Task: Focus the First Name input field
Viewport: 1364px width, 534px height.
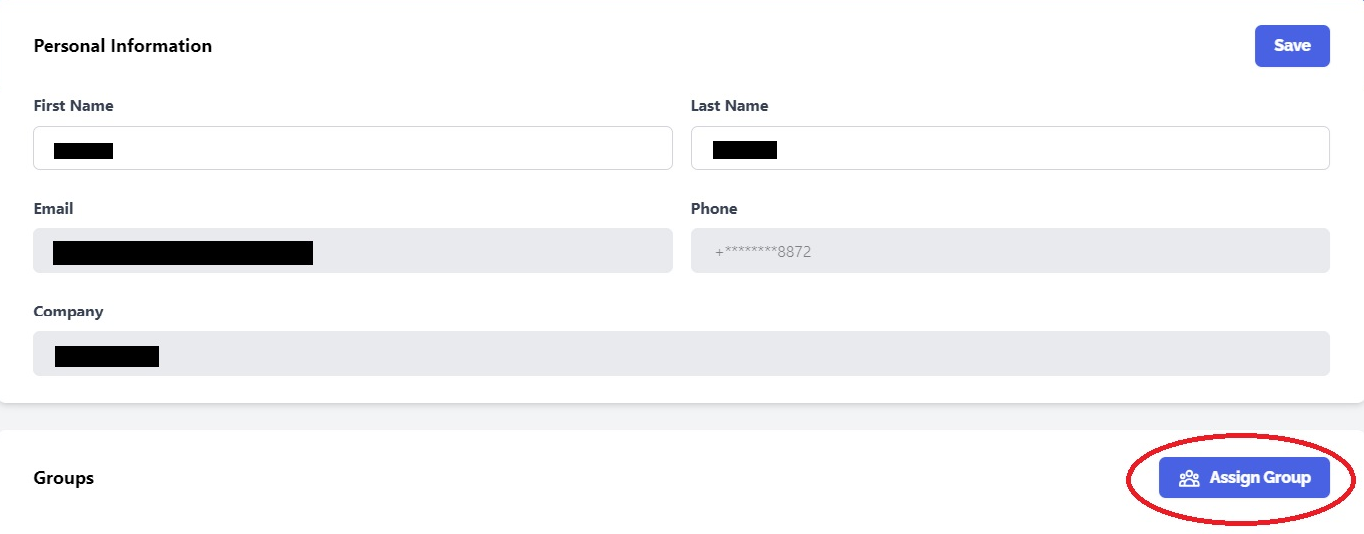Action: 353,148
